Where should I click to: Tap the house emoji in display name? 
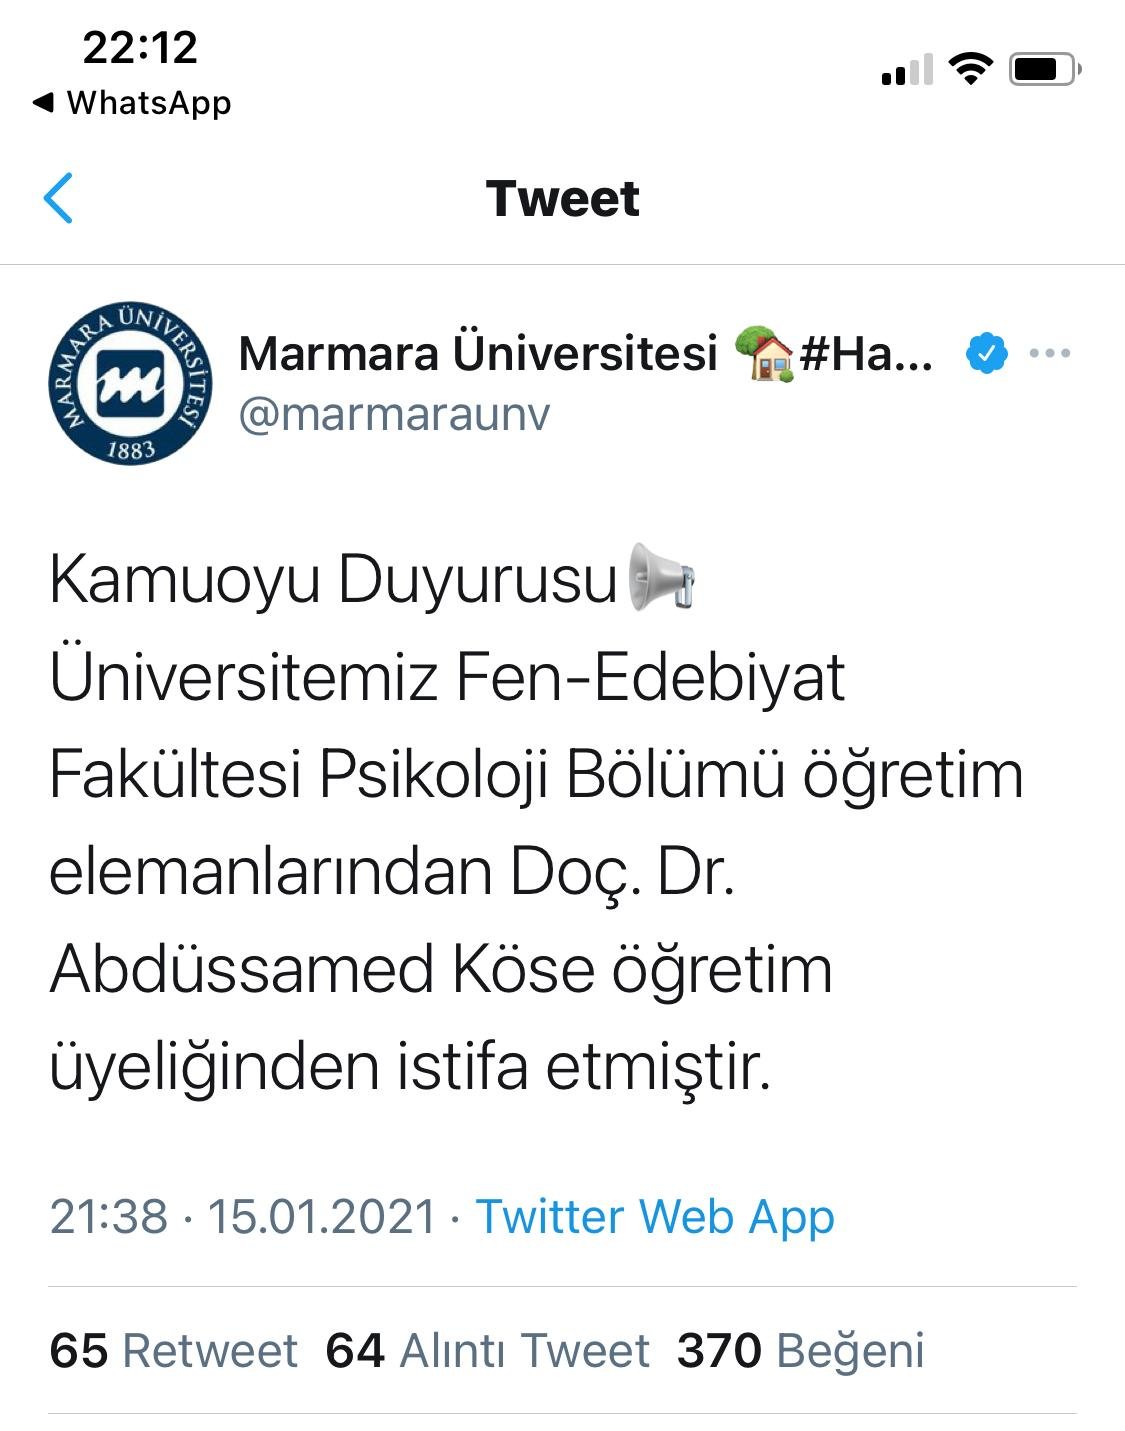pyautogui.click(x=764, y=353)
